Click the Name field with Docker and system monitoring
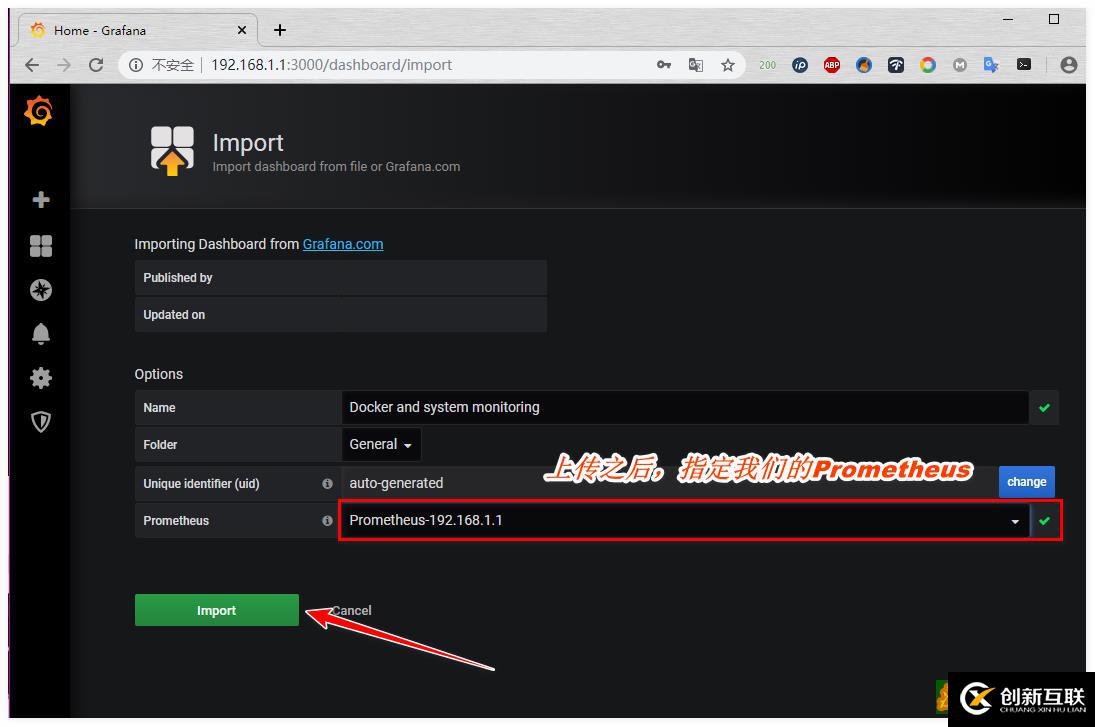This screenshot has height=727, width=1095. pyautogui.click(x=684, y=407)
